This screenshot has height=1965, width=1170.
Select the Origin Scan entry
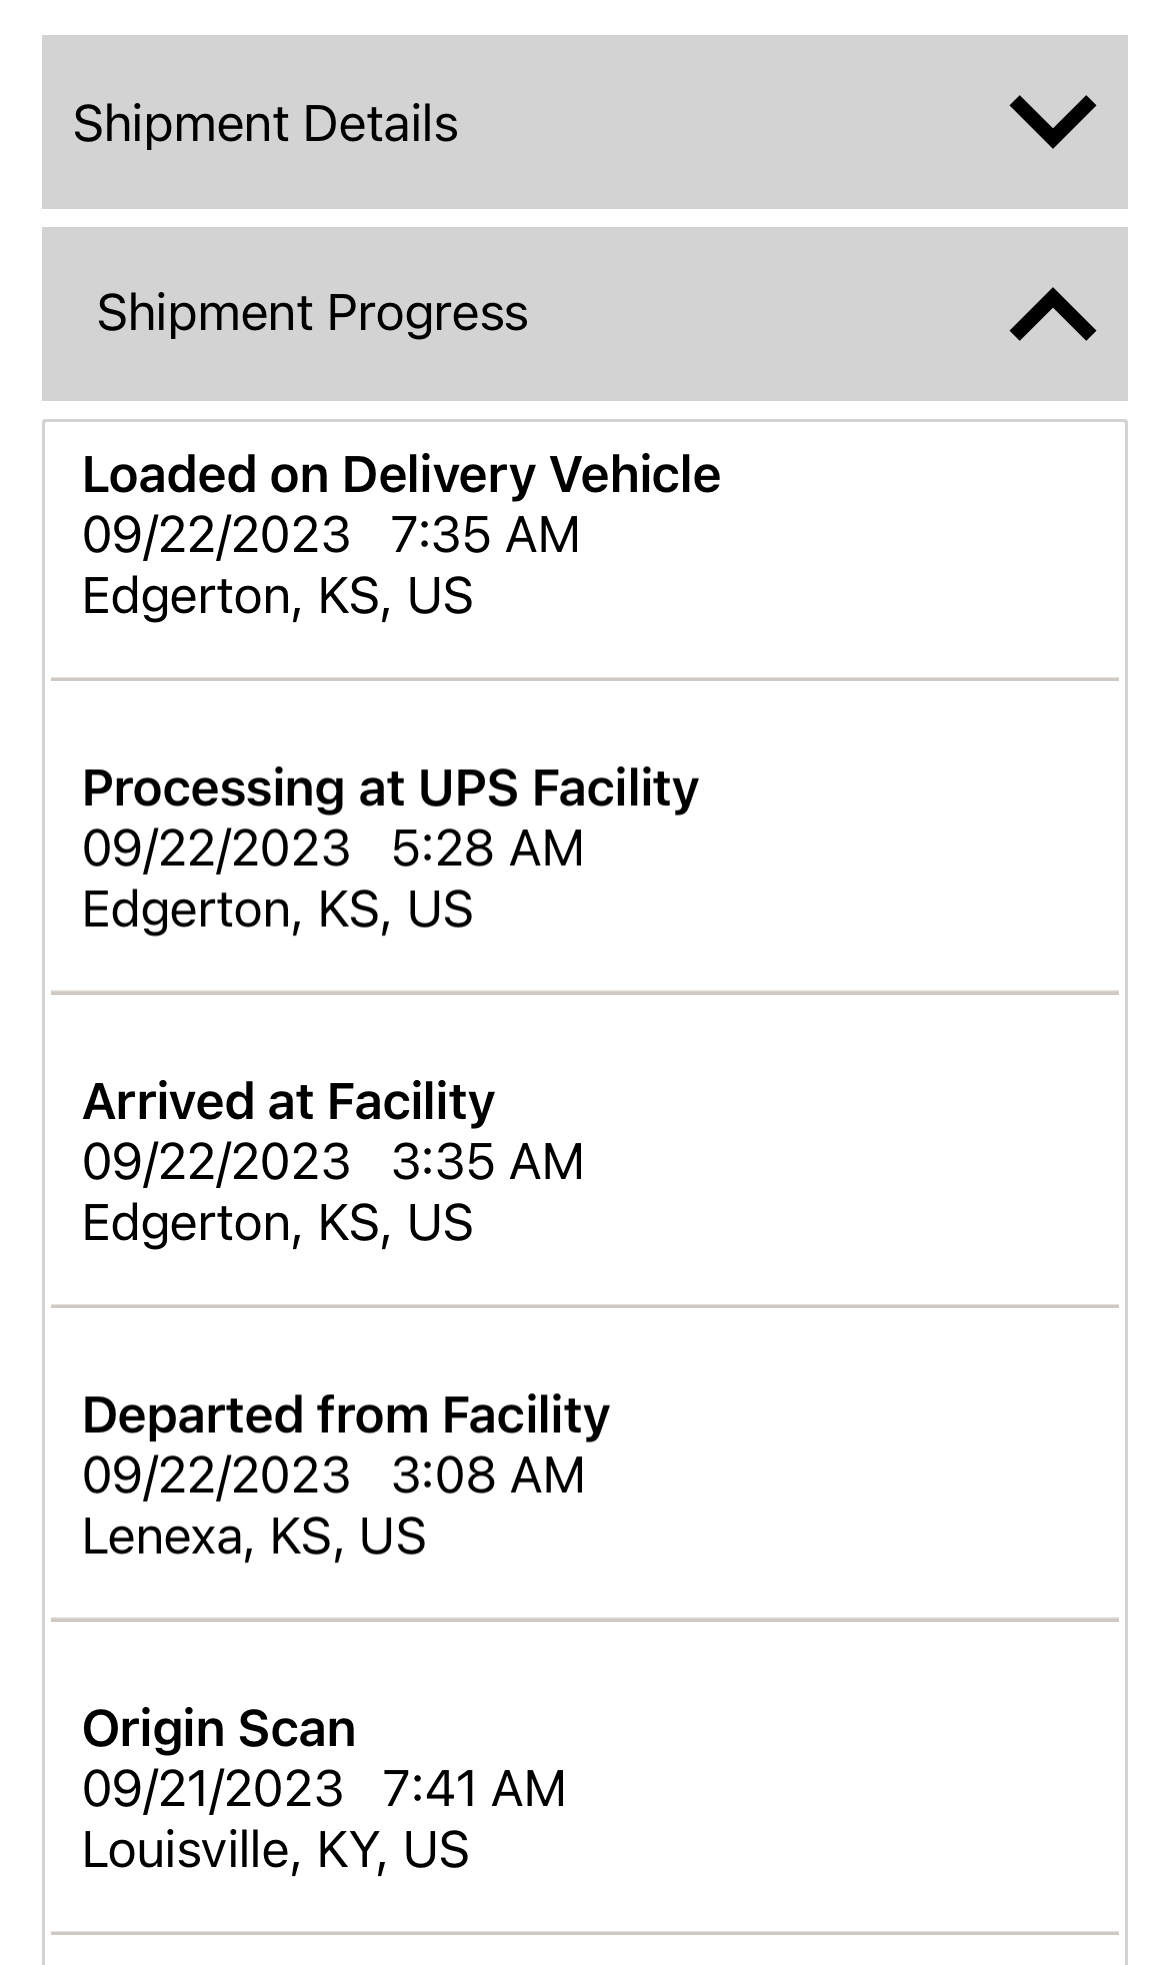[219, 1729]
